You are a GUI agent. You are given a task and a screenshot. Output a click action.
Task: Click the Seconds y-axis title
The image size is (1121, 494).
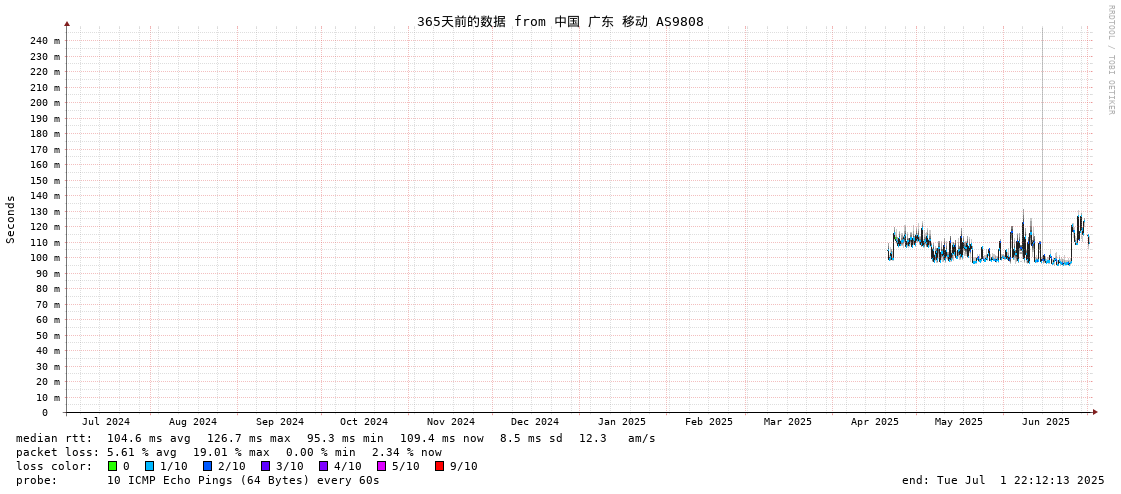pos(11,219)
